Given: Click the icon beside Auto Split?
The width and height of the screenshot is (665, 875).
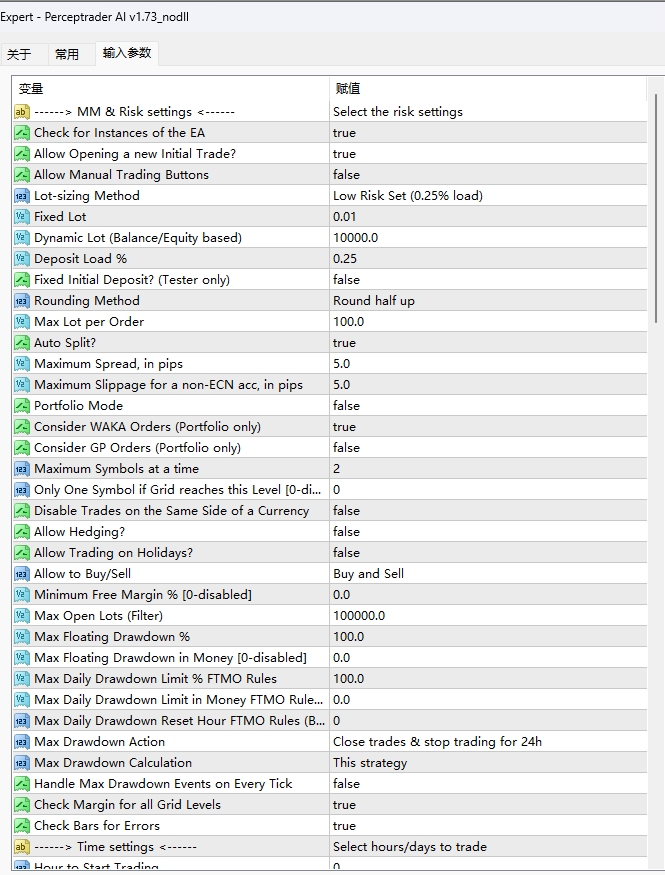Looking at the screenshot, I should click(21, 343).
